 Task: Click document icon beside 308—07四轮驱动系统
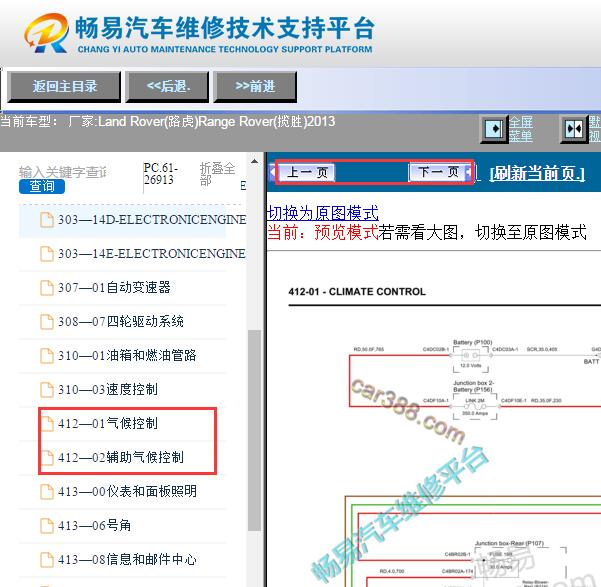click(x=47, y=322)
